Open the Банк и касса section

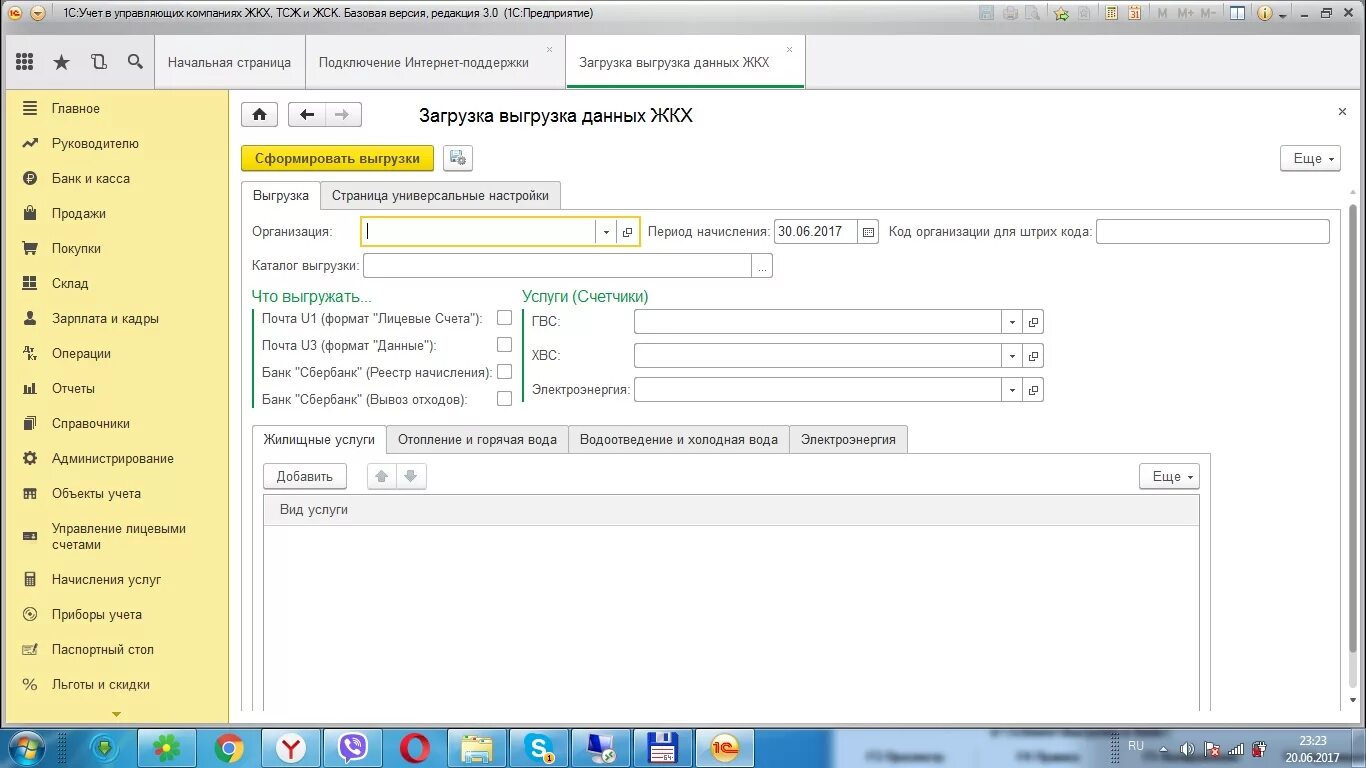115,178
